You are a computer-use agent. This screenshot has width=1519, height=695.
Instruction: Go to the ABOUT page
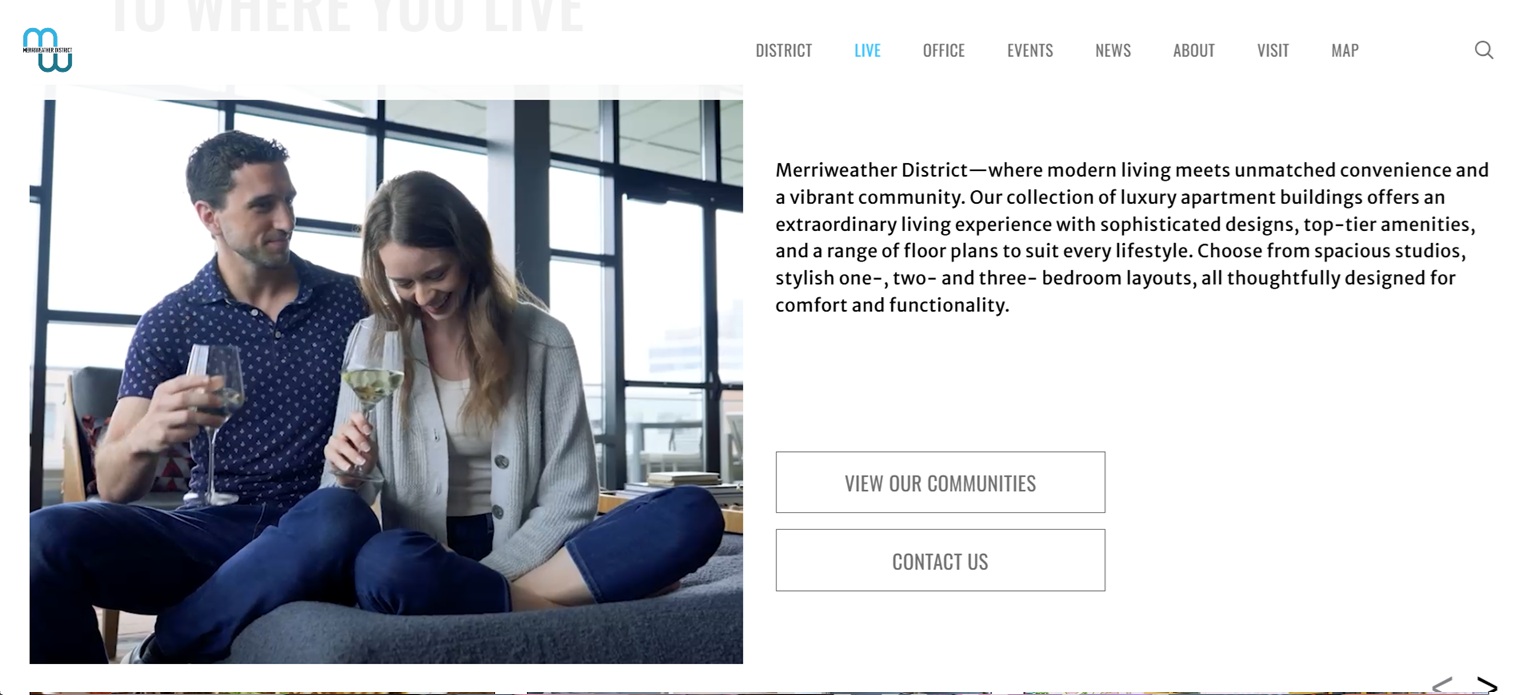click(x=1194, y=50)
